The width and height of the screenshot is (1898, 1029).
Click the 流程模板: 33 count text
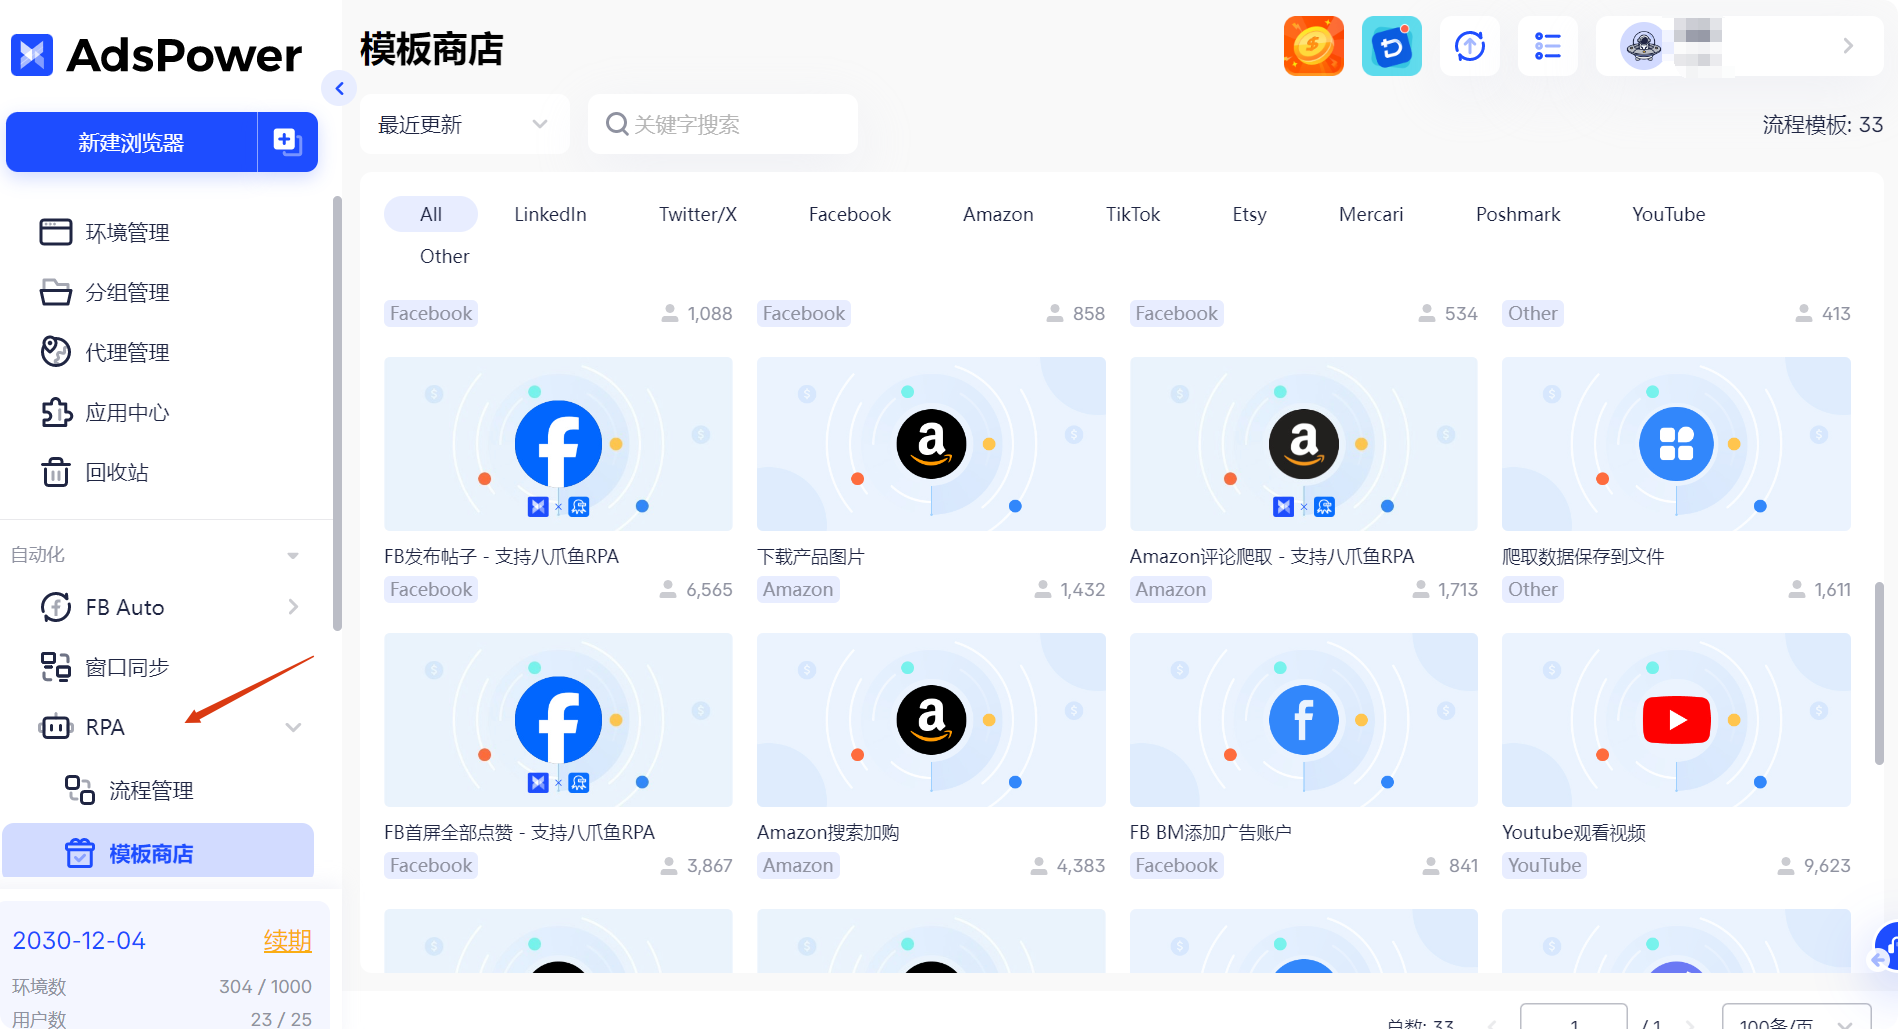(x=1822, y=124)
